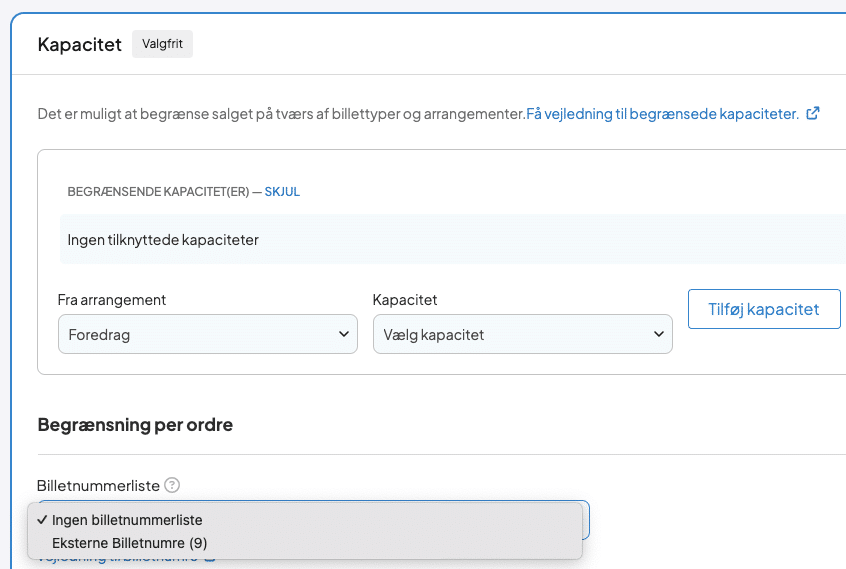
Task: Open the Fra arrangement dropdown showing Foredrag
Action: tap(207, 335)
